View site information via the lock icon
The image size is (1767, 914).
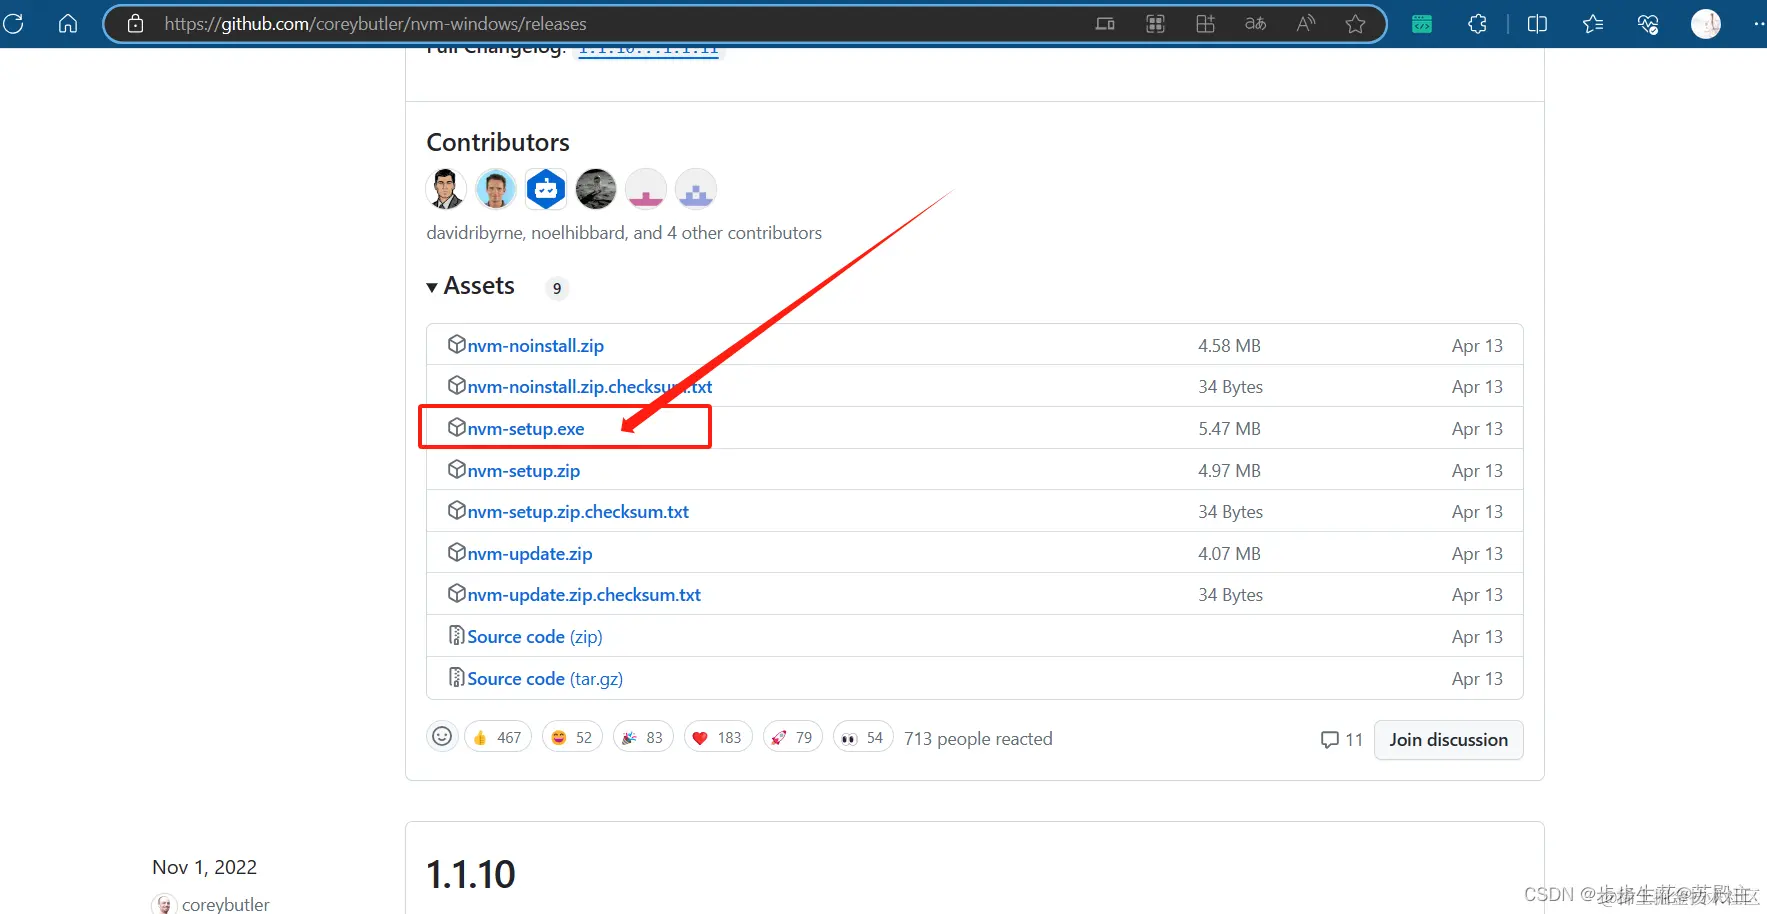coord(136,23)
